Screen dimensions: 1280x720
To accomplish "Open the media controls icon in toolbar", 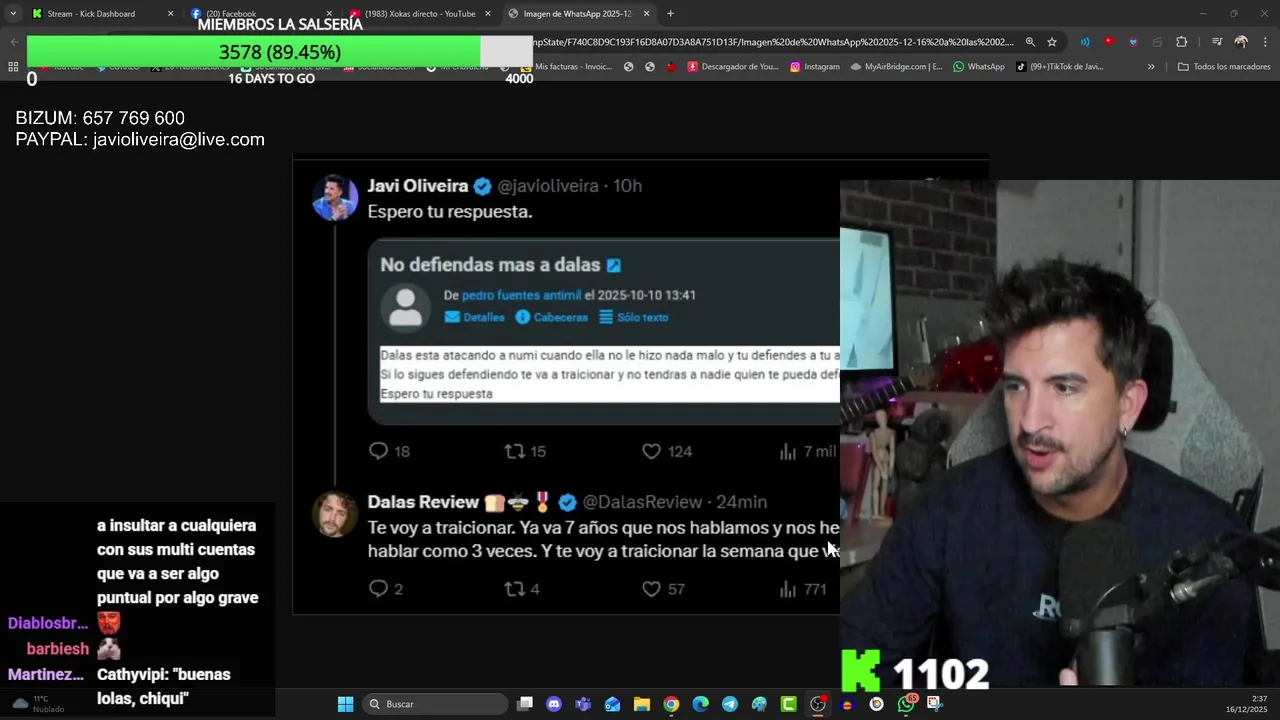I will pos(1217,42).
